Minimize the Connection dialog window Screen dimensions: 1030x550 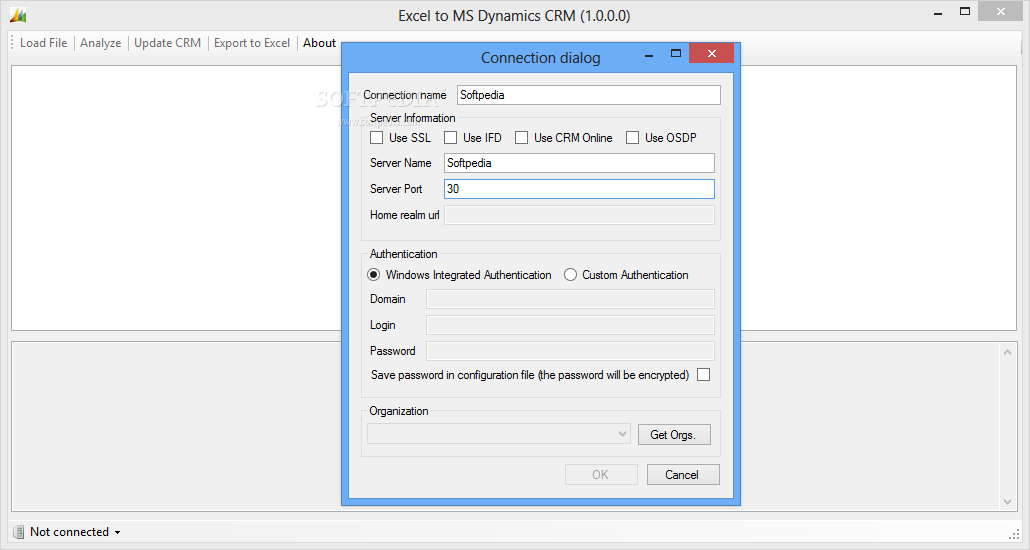pos(649,55)
